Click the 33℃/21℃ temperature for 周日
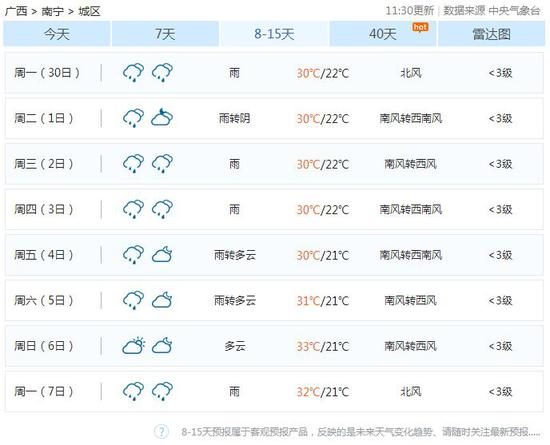Image resolution: width=550 pixels, height=445 pixels. [x=323, y=346]
